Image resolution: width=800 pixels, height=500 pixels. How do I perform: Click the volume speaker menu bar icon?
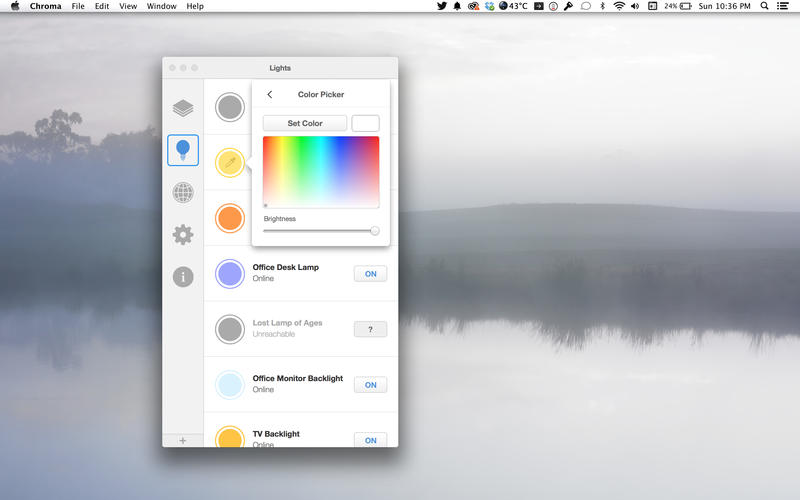click(x=635, y=6)
